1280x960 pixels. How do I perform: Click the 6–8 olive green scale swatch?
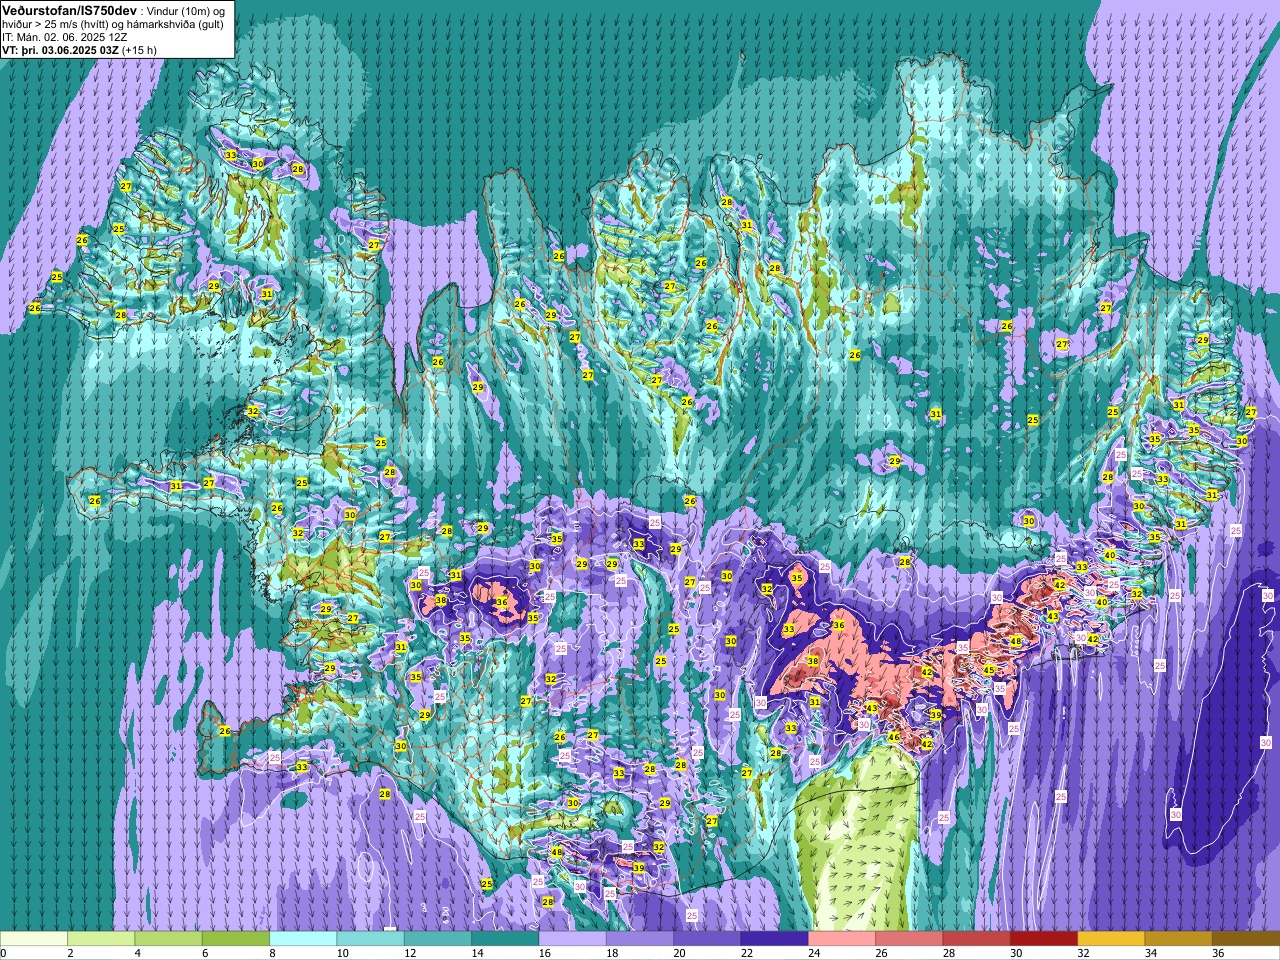coord(236,939)
